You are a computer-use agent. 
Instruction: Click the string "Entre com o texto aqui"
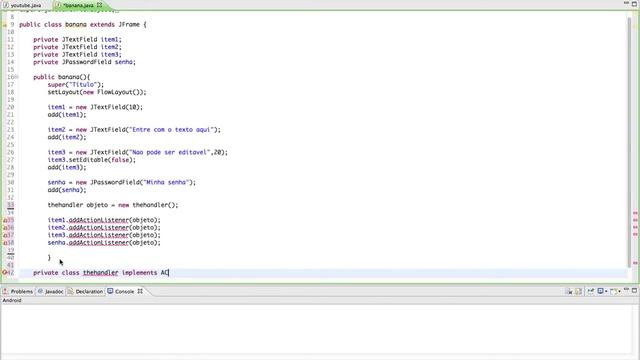pos(171,130)
